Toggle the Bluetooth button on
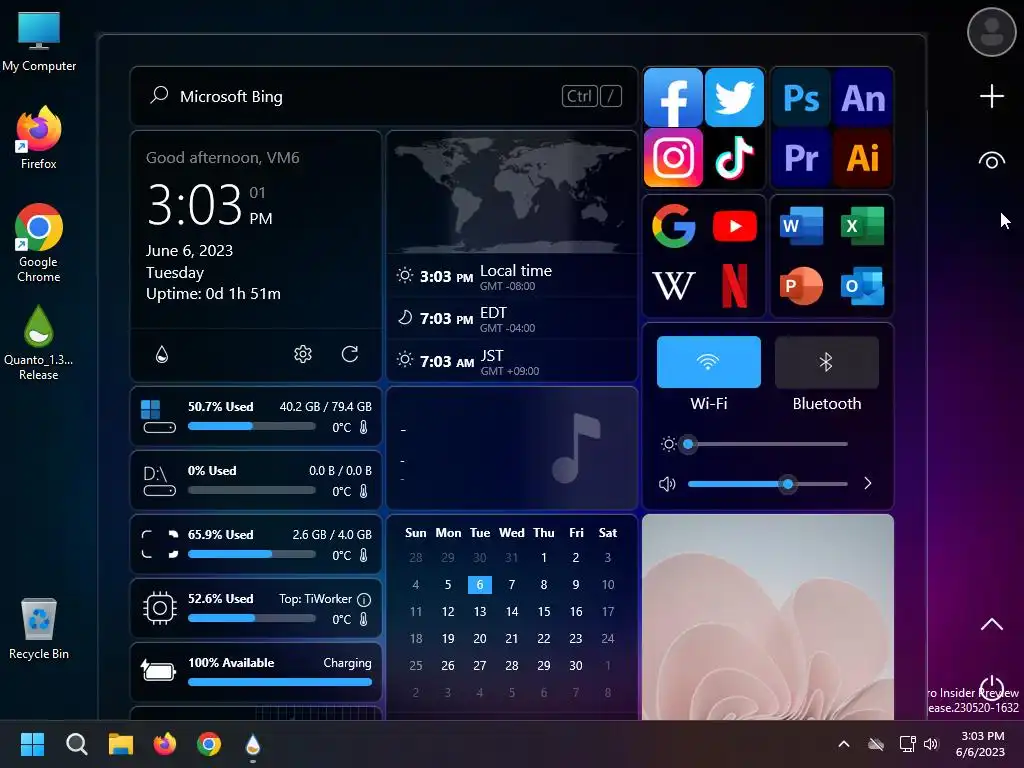This screenshot has height=768, width=1024. click(826, 362)
